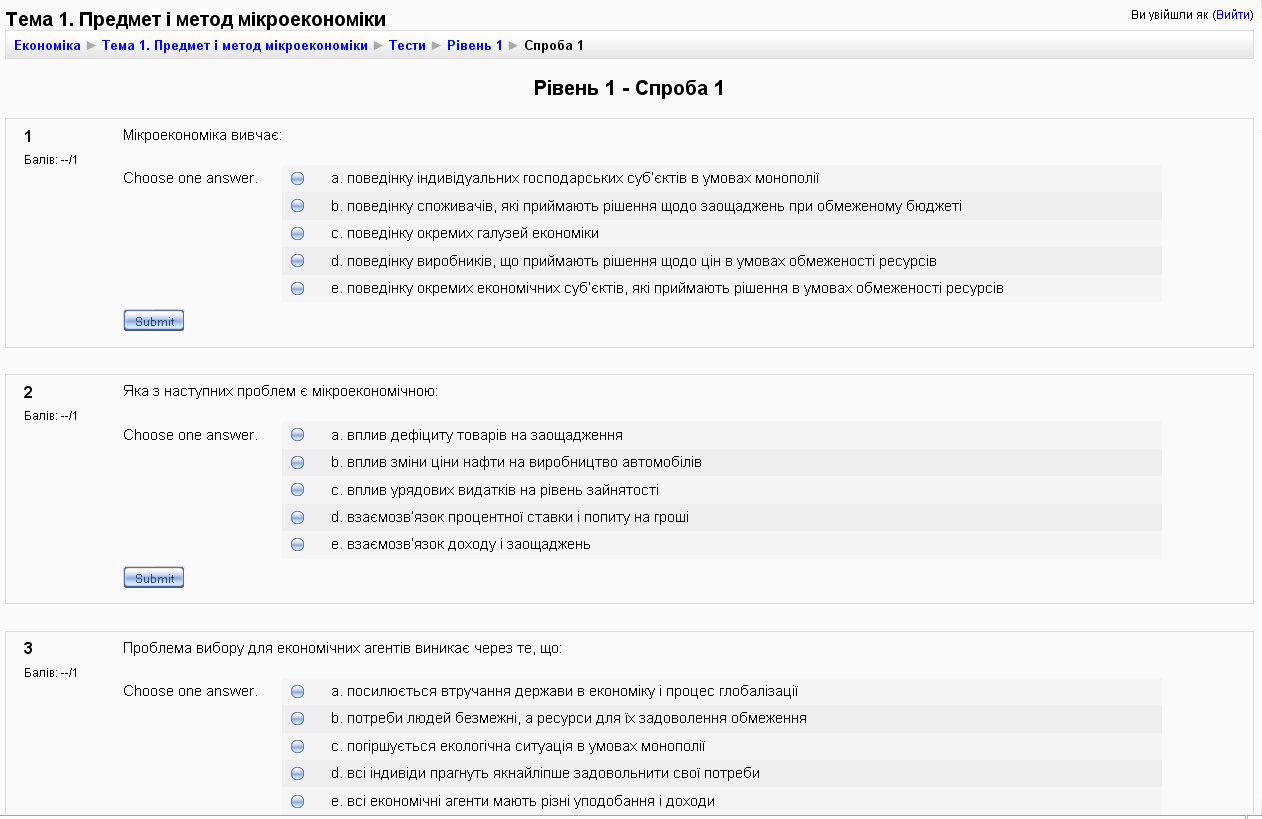Image resolution: width=1262 pixels, height=819 pixels.
Task: Choose answer b потреби людей безмежні
Action: tap(297, 719)
